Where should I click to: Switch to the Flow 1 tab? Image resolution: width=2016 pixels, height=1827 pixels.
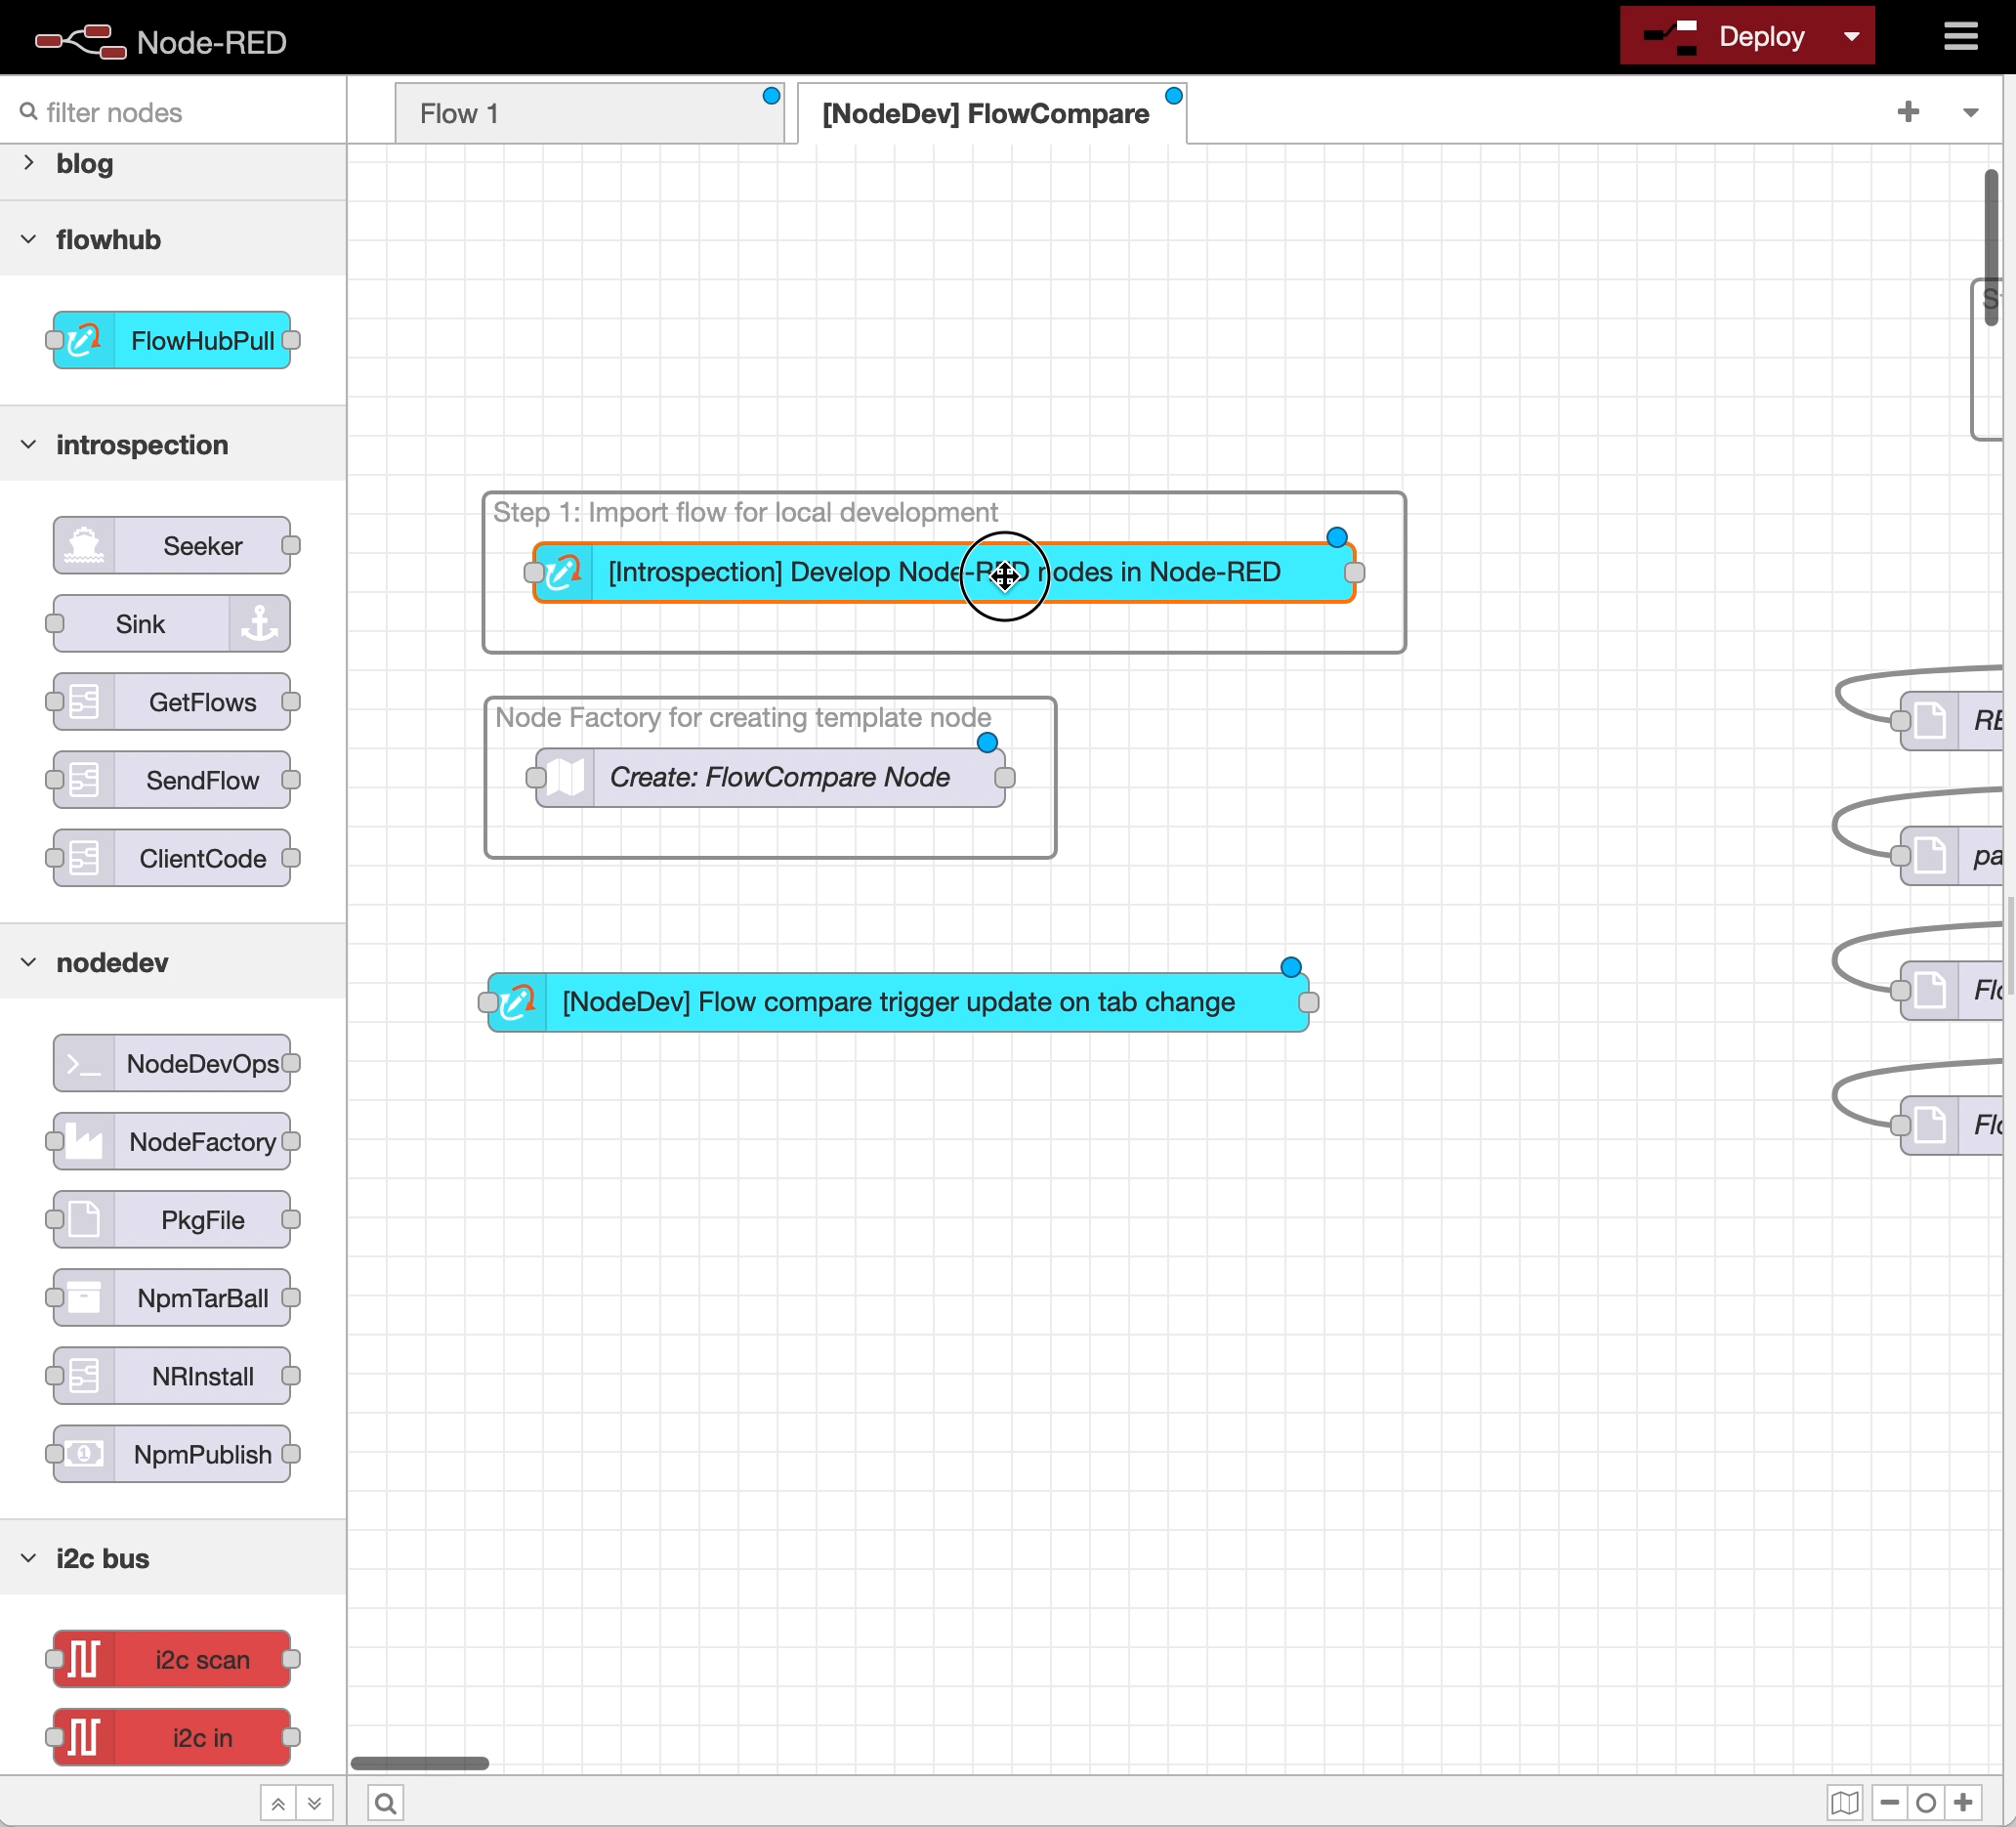point(589,113)
